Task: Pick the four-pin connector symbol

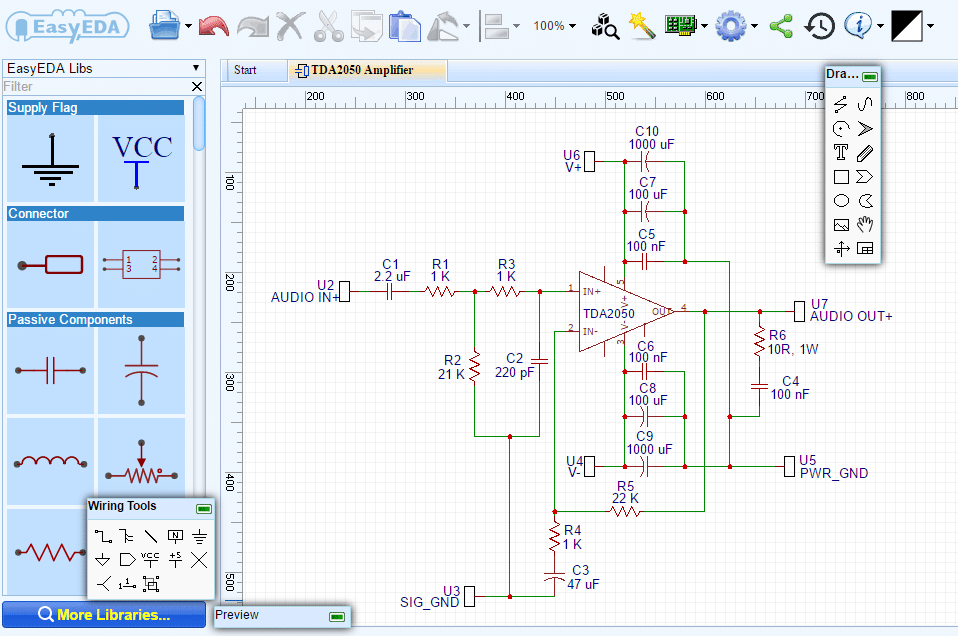Action: (141, 265)
